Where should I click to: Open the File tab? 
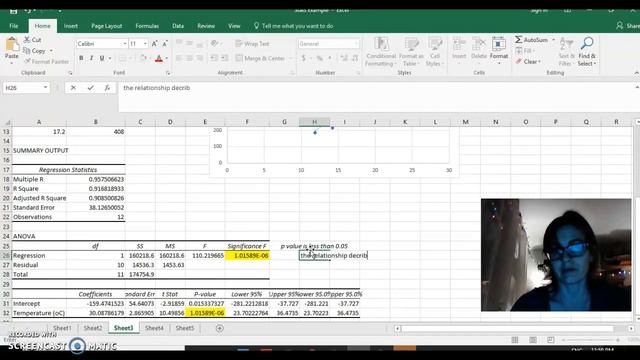tap(13, 26)
